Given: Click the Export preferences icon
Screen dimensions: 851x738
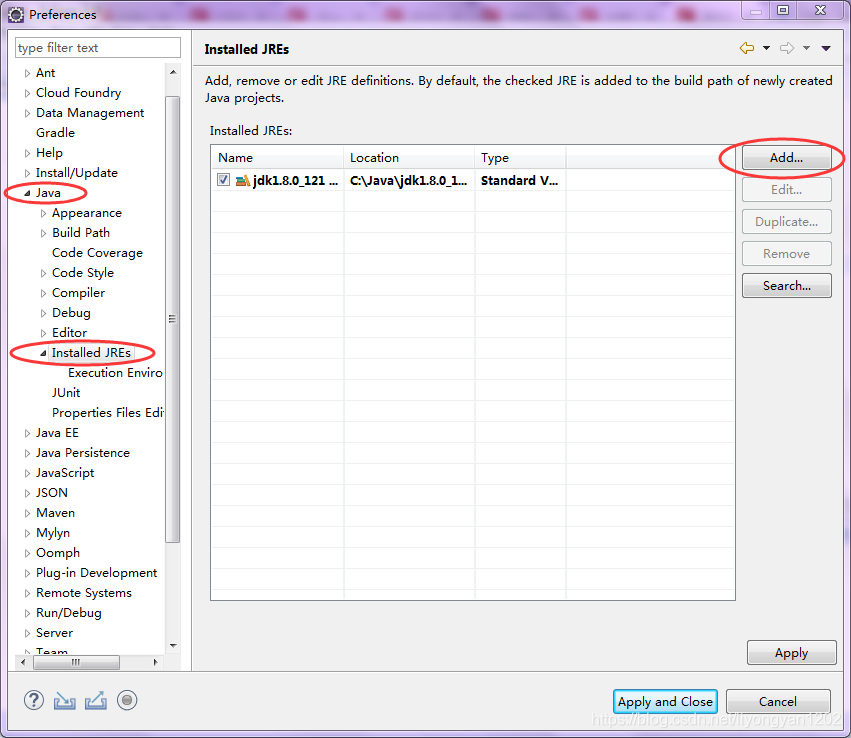Looking at the screenshot, I should (96, 701).
